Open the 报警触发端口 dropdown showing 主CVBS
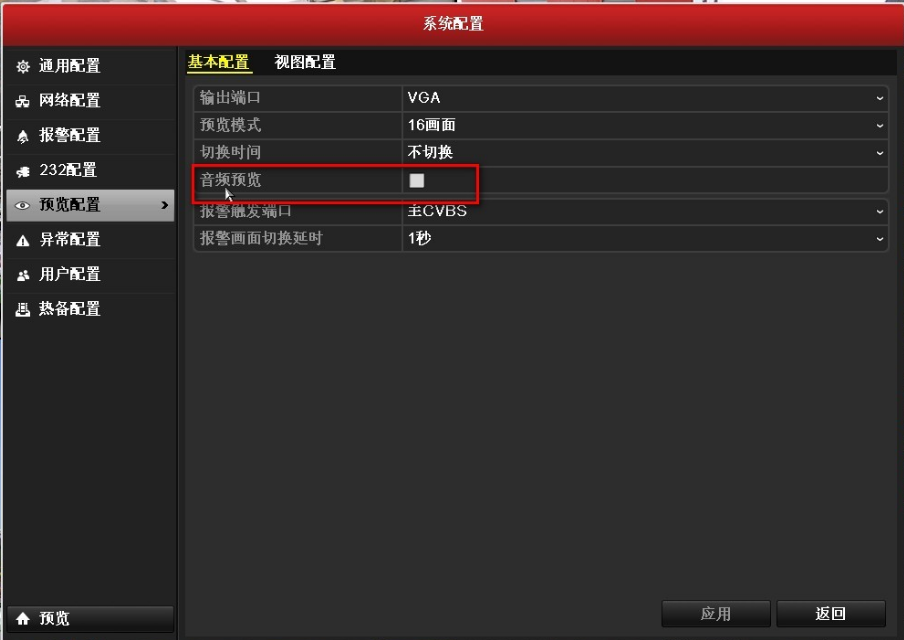Viewport: 904px width, 640px height. pyautogui.click(x=878, y=211)
